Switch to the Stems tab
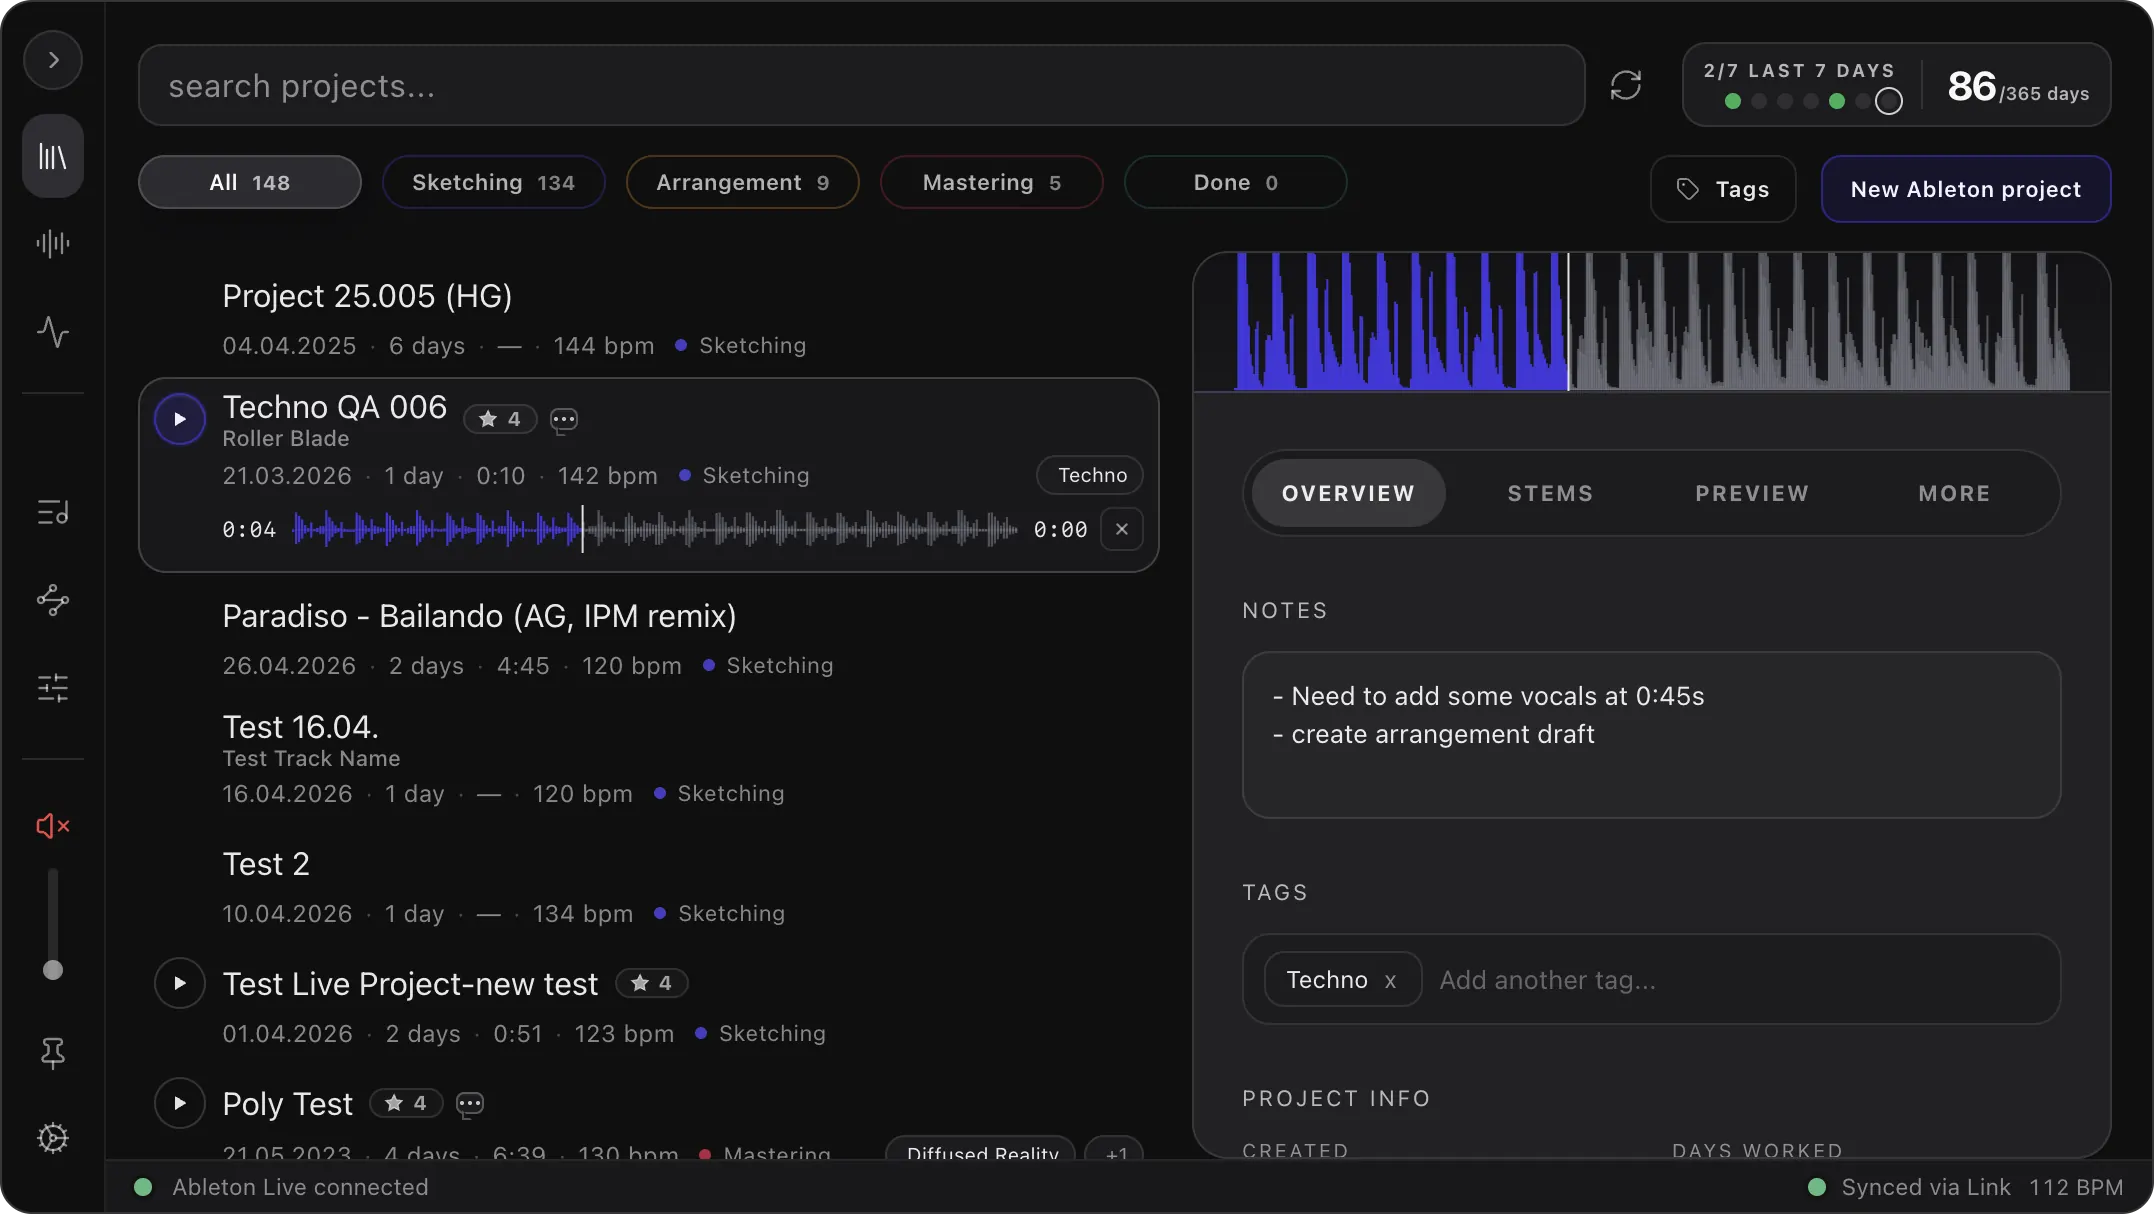 pos(1550,493)
